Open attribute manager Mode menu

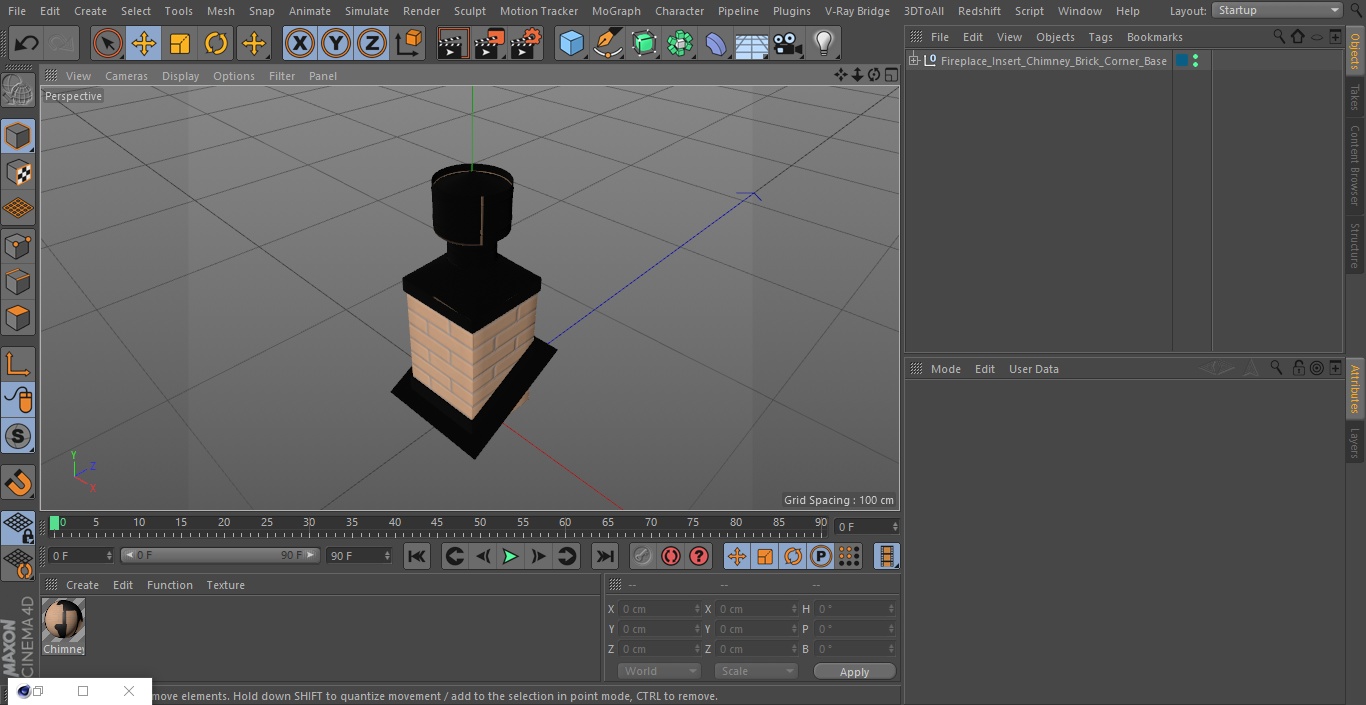click(945, 369)
